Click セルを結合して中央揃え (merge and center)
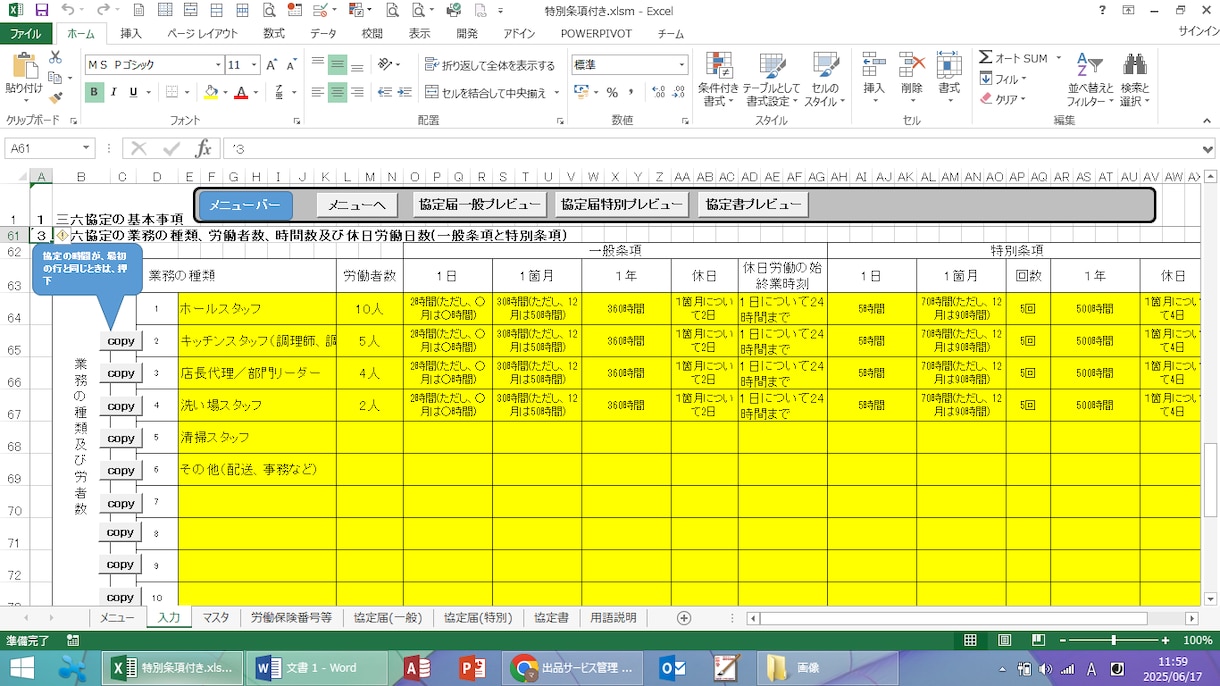Screen dimensions: 1220x686 (x=486, y=93)
